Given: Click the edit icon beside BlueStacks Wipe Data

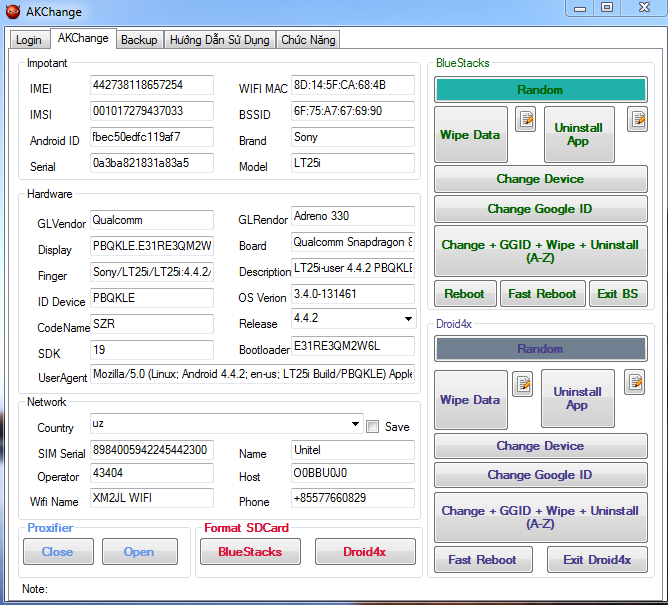Looking at the screenshot, I should [x=526, y=120].
